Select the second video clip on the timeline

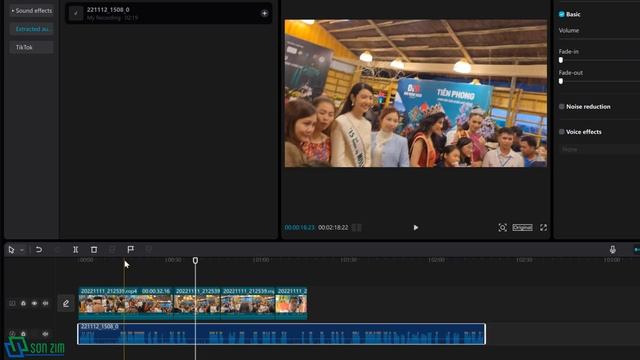click(x=197, y=303)
